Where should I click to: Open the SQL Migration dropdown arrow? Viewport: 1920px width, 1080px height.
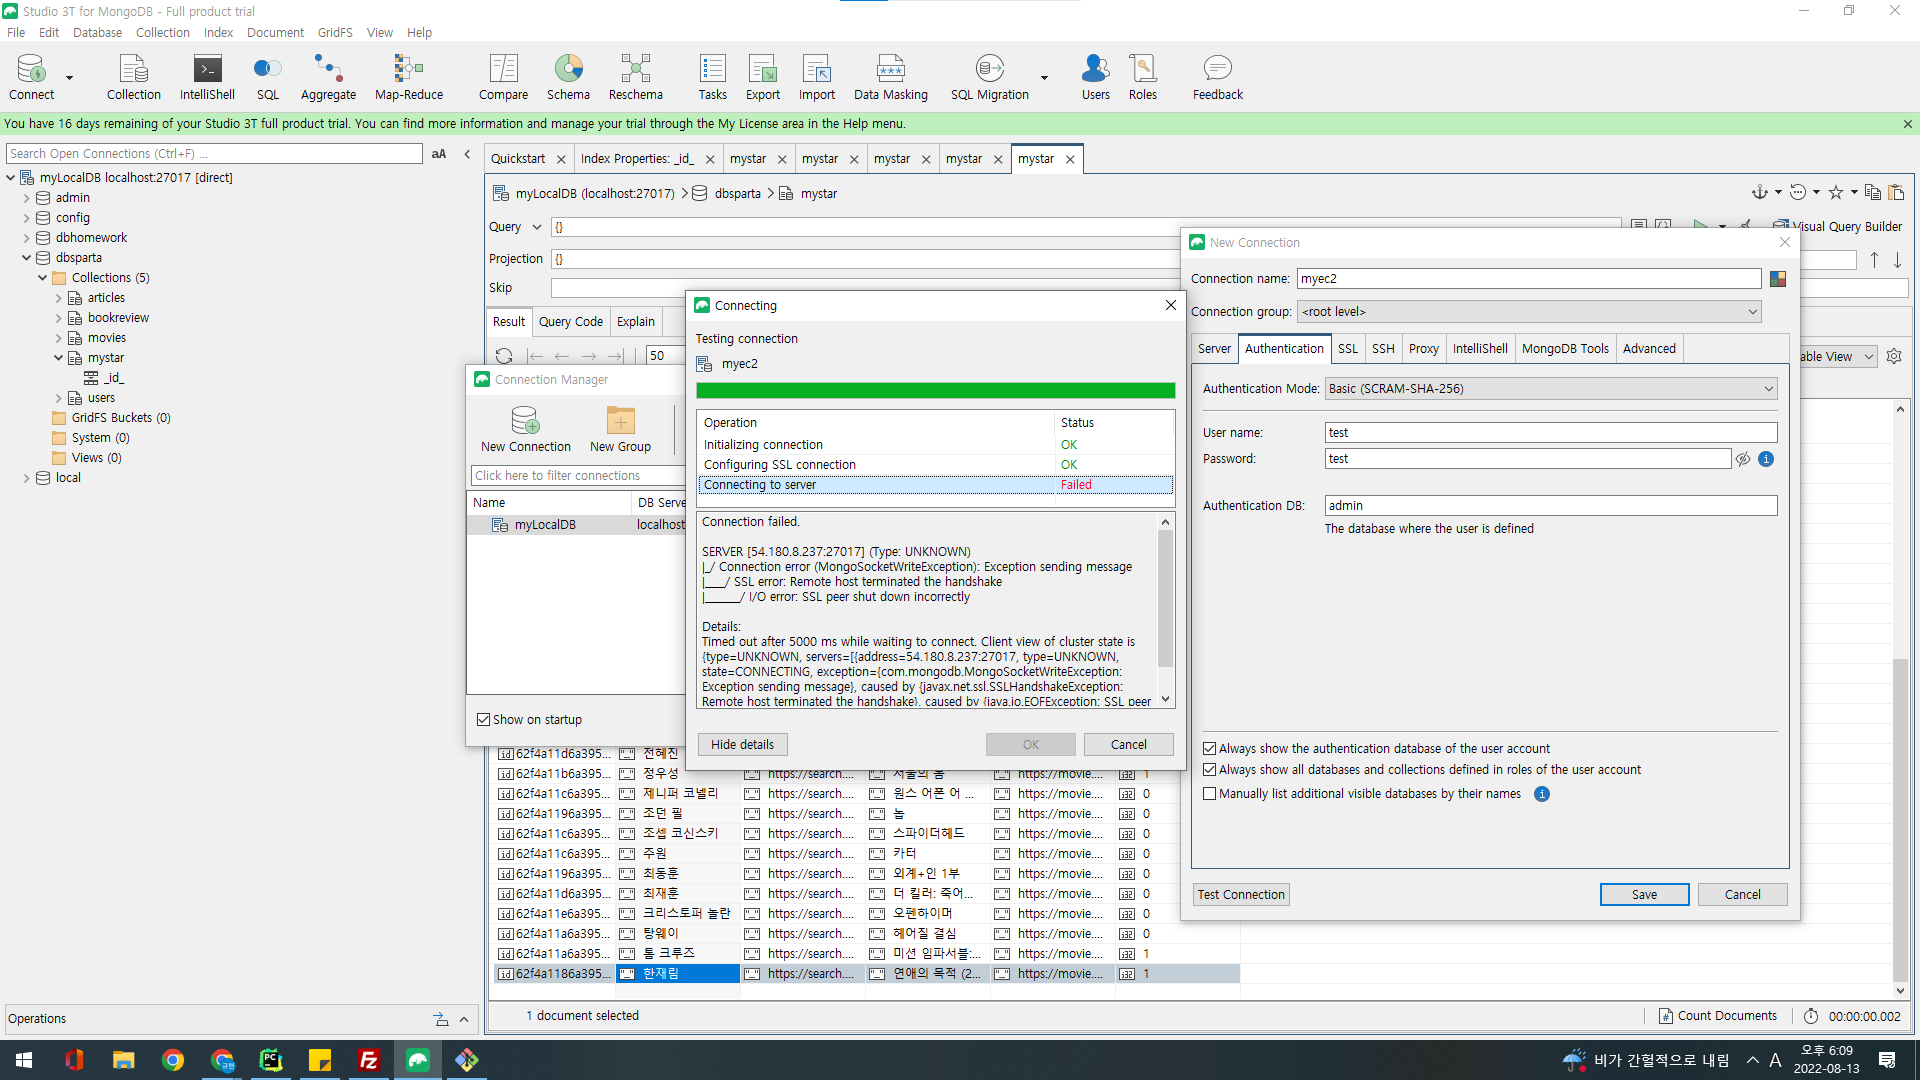1044,77
